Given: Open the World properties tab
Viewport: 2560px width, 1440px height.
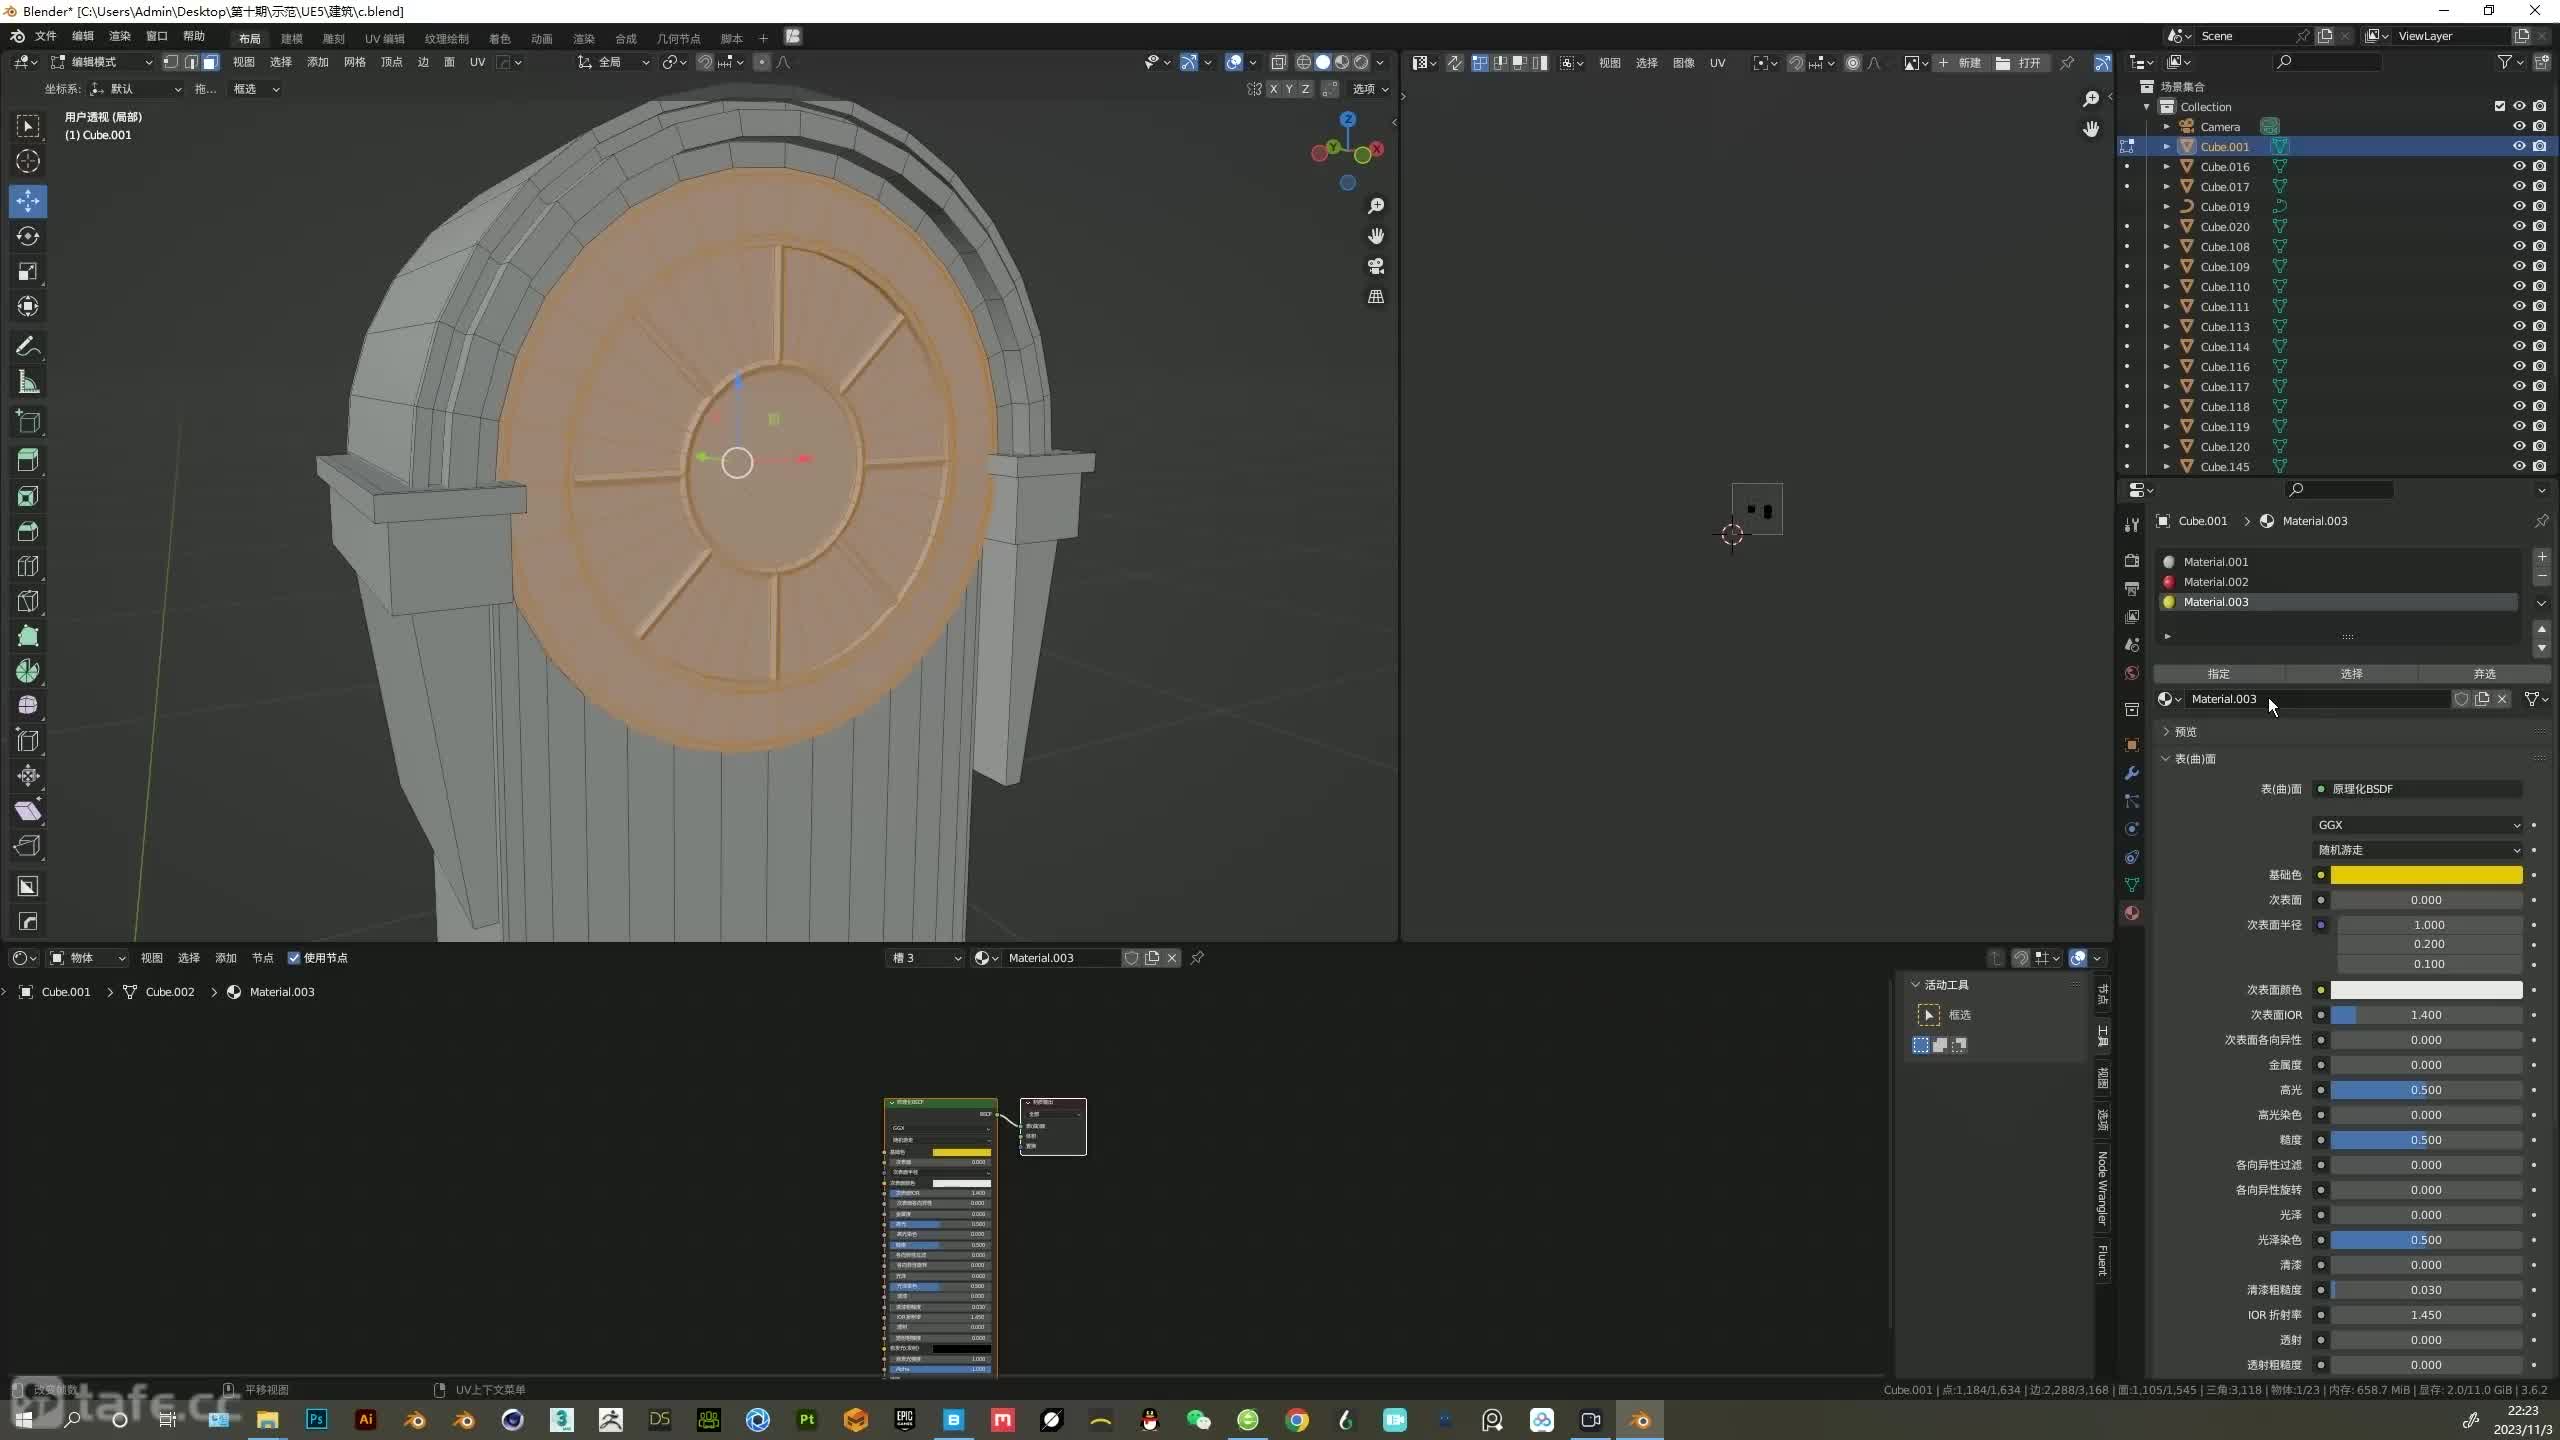Looking at the screenshot, I should coord(2132,673).
